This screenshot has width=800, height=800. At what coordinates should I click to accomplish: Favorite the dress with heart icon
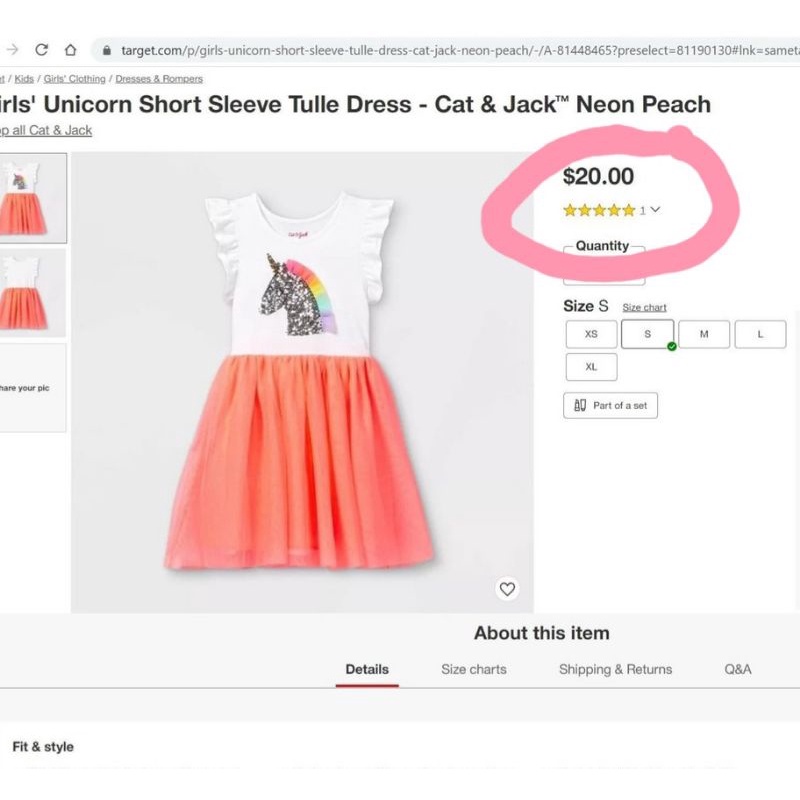[507, 589]
